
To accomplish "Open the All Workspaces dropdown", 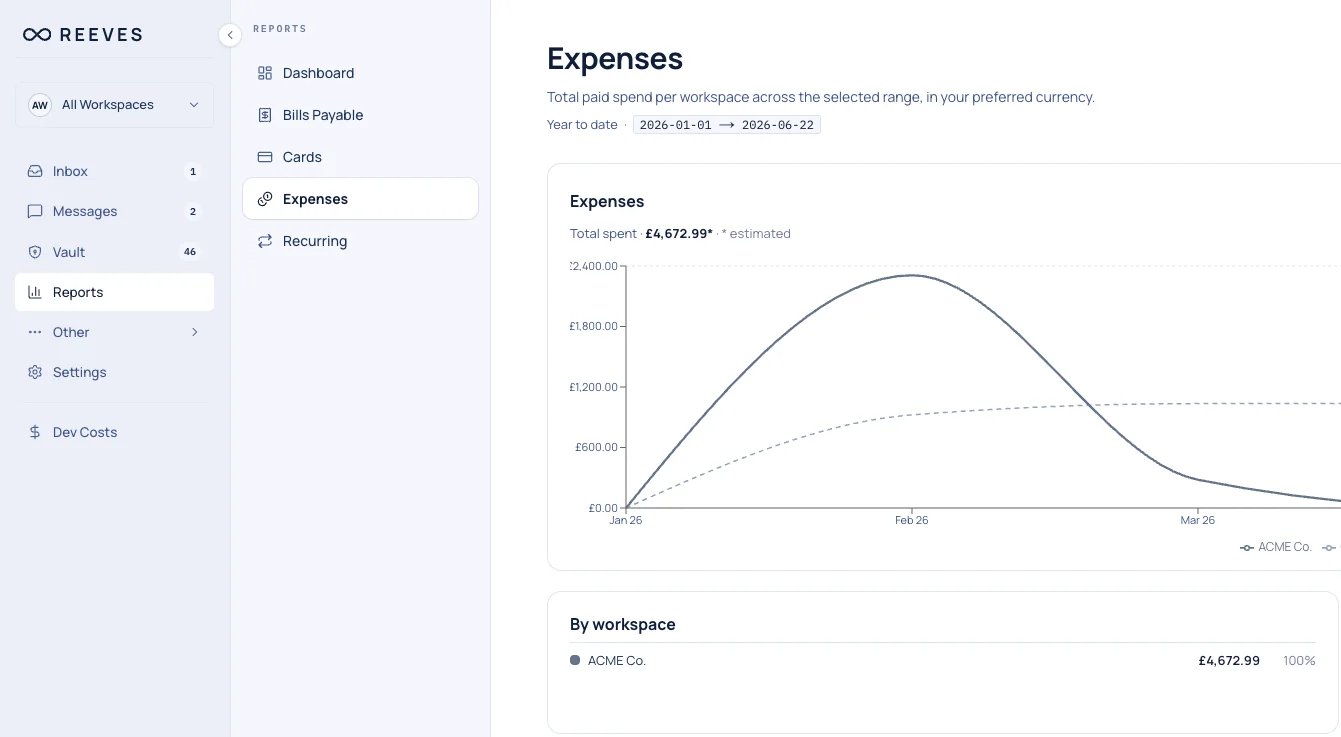I will (114, 105).
